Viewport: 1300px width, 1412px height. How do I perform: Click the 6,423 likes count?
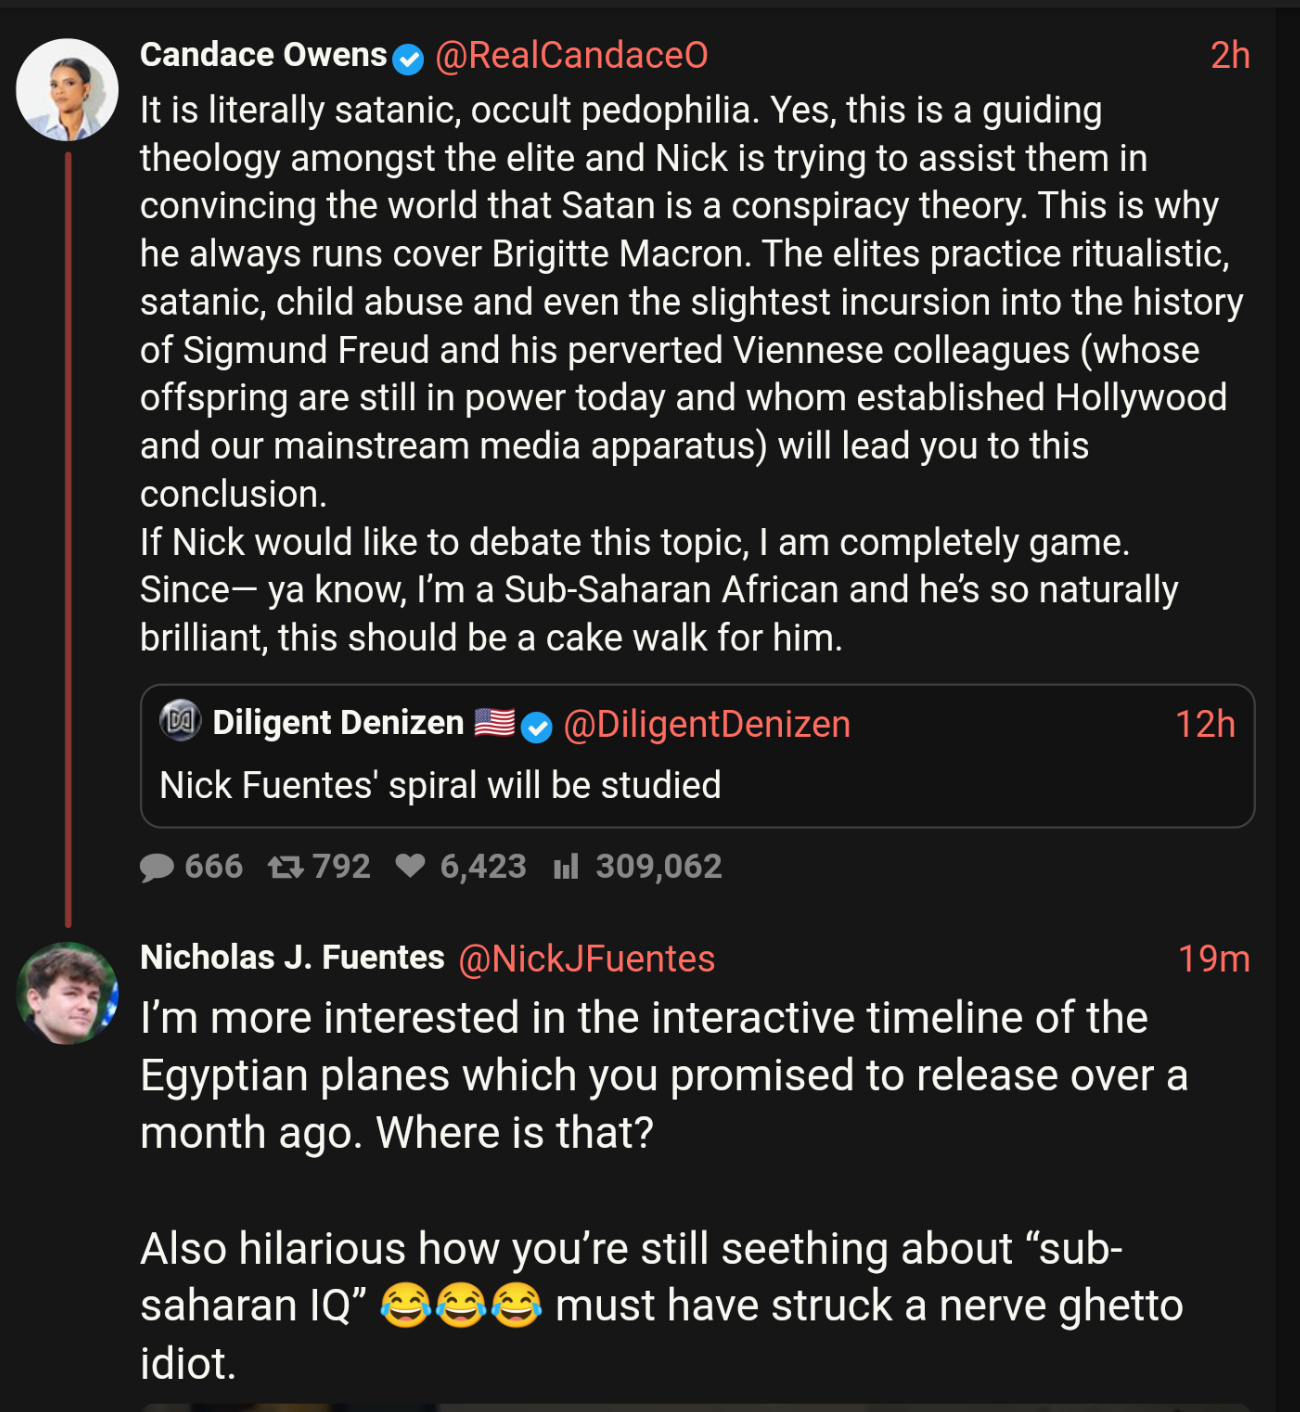pos(483,867)
